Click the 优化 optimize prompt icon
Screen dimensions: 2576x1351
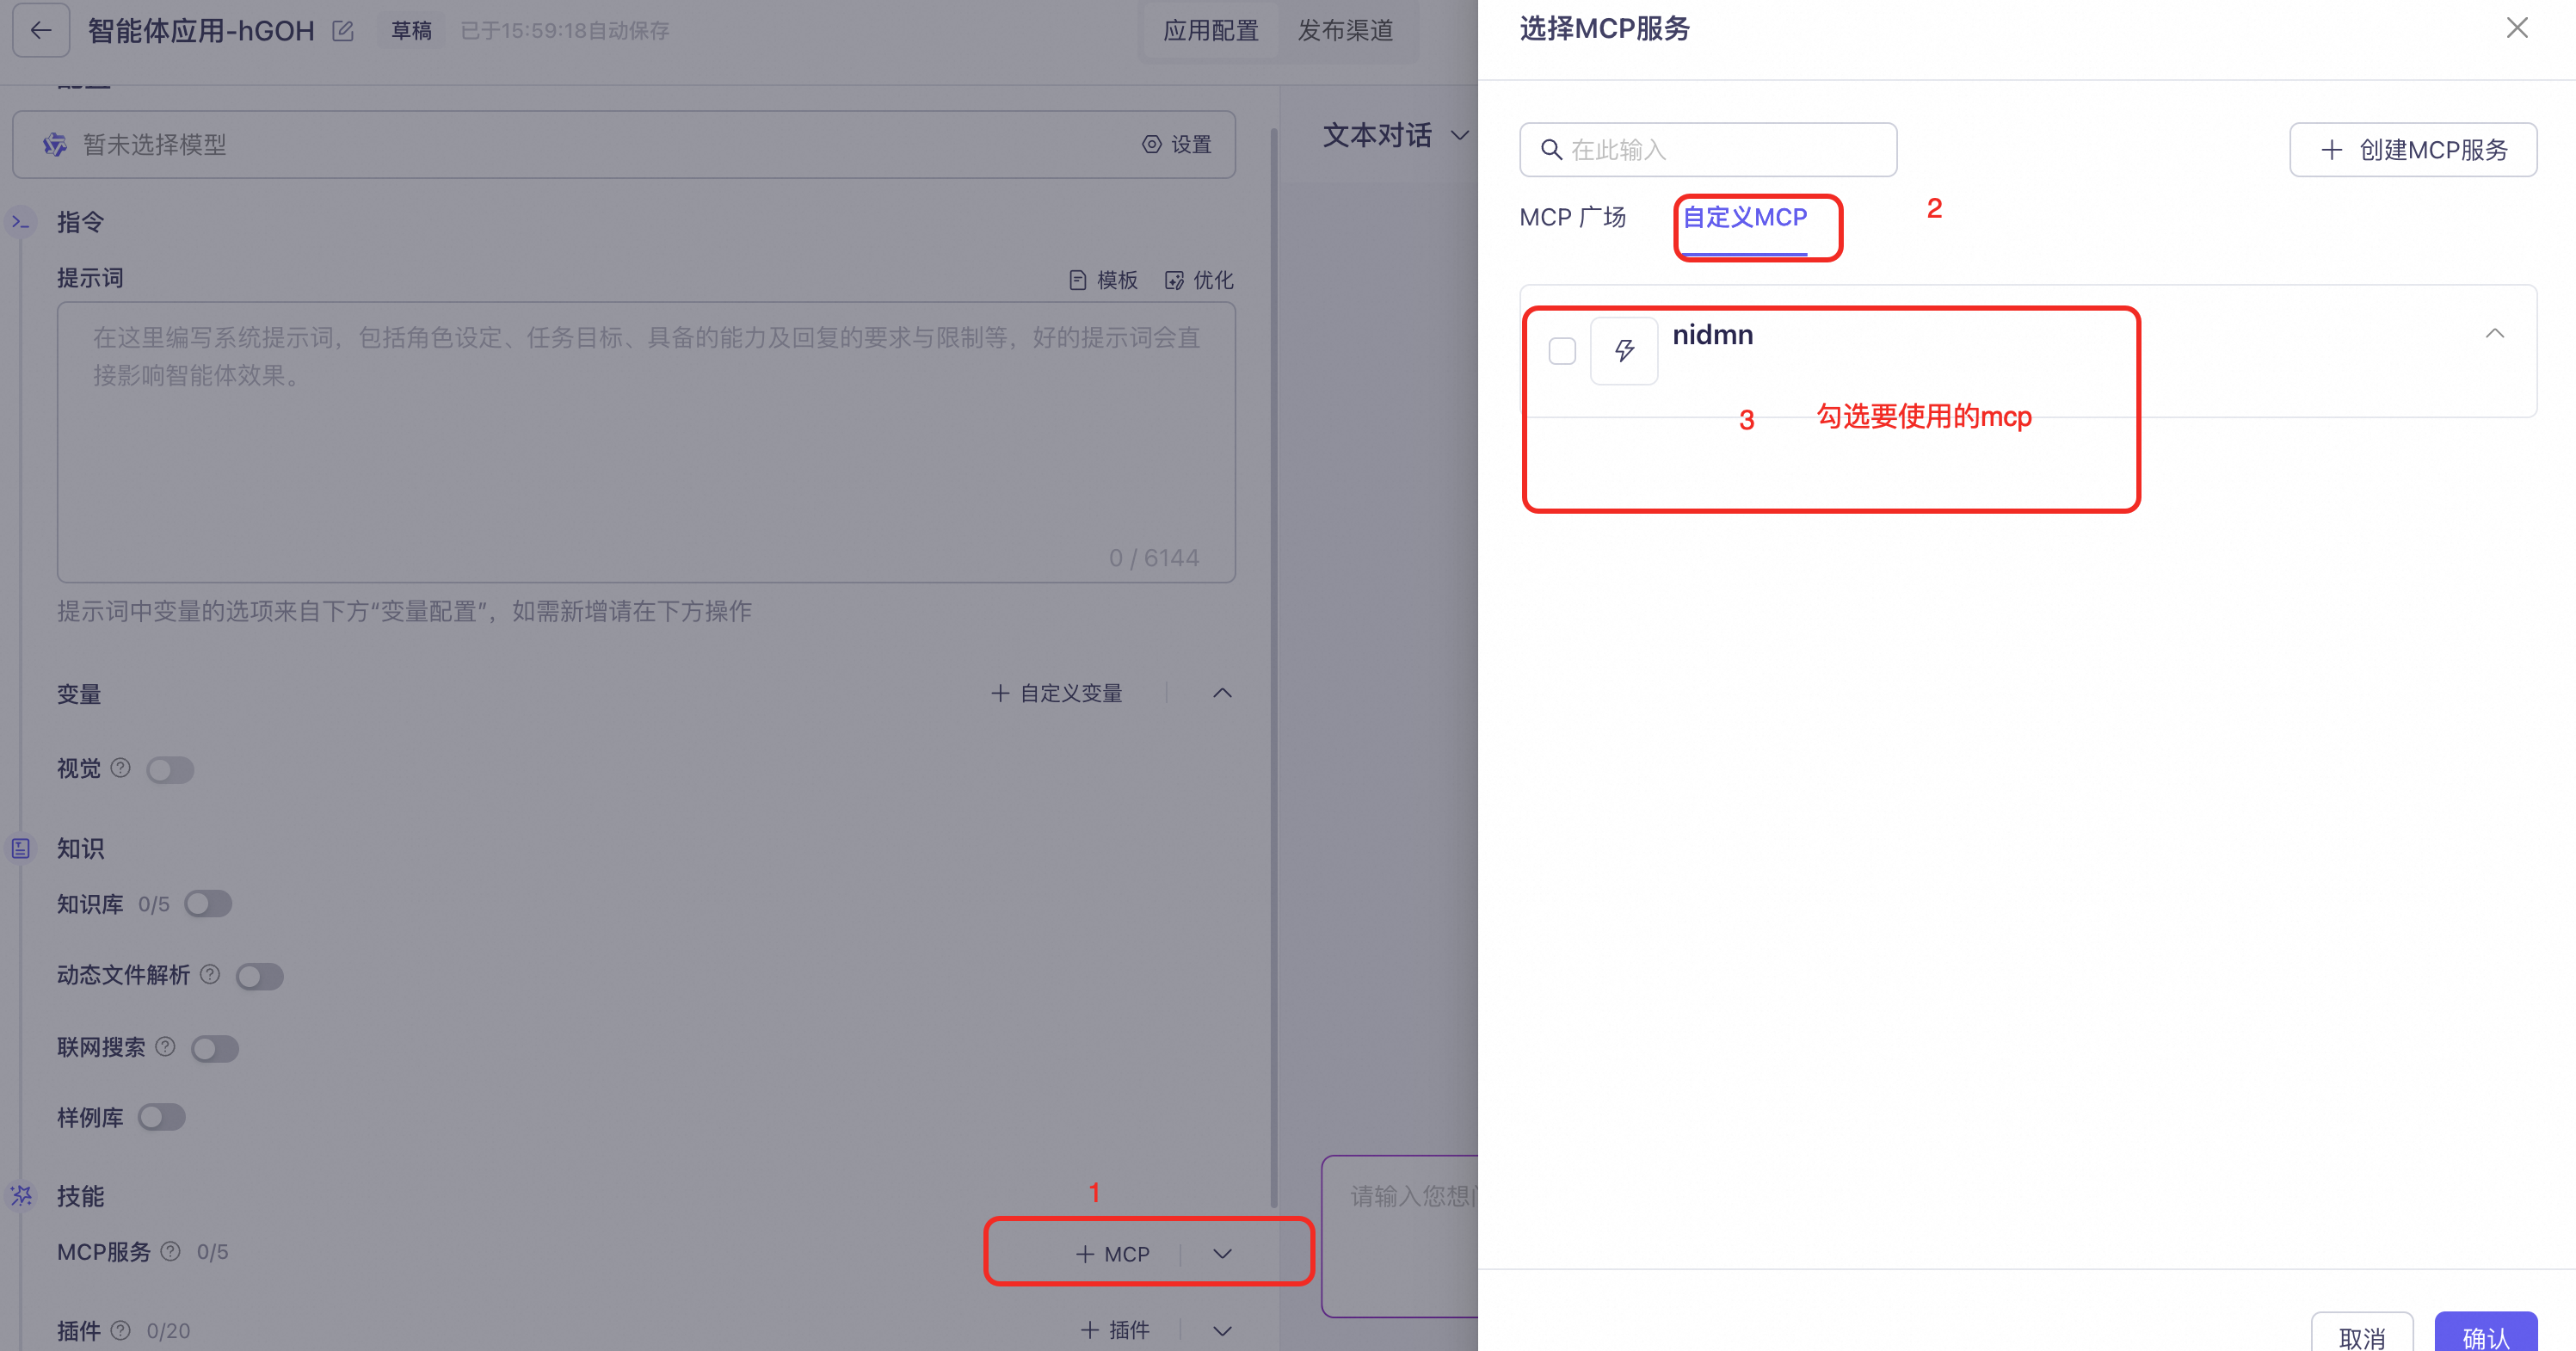tap(1174, 280)
